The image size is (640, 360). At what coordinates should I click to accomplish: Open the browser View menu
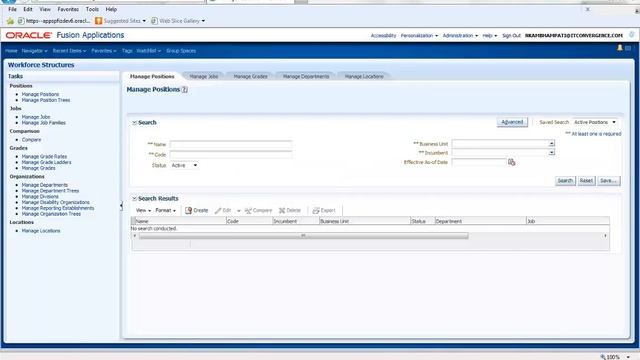(45, 9)
